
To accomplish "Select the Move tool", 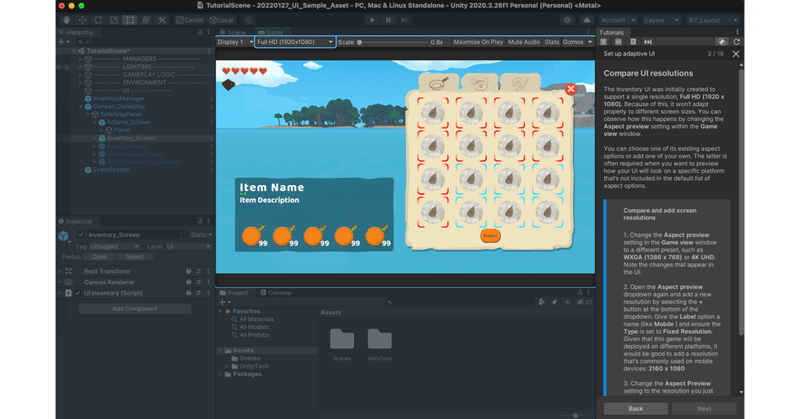I will 82,20.
